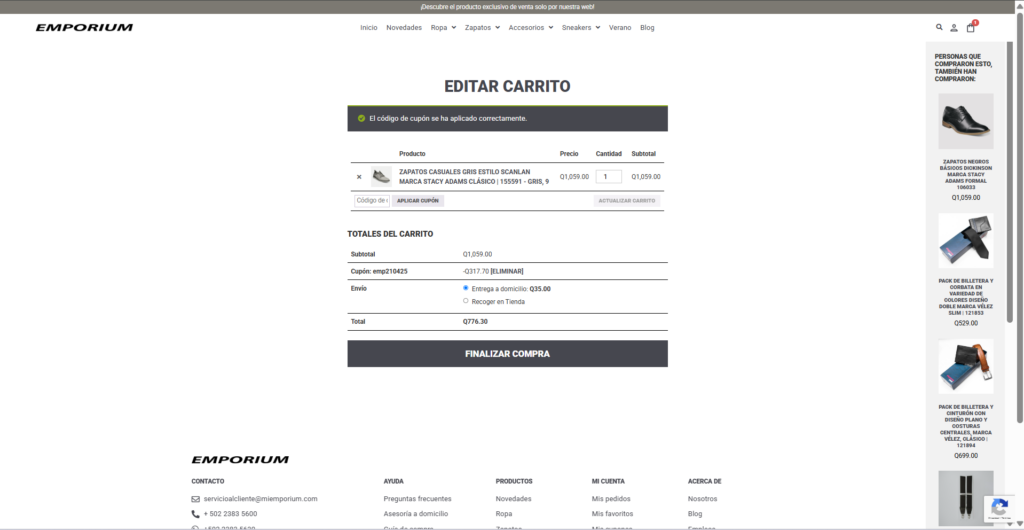The width and height of the screenshot is (1024, 530).
Task: Open Blog link in footer Acerca de
Action: pos(695,514)
